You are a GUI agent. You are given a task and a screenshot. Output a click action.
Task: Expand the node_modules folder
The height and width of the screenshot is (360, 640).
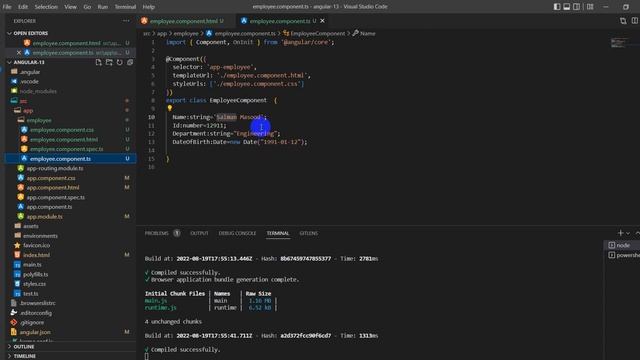[x=38, y=91]
